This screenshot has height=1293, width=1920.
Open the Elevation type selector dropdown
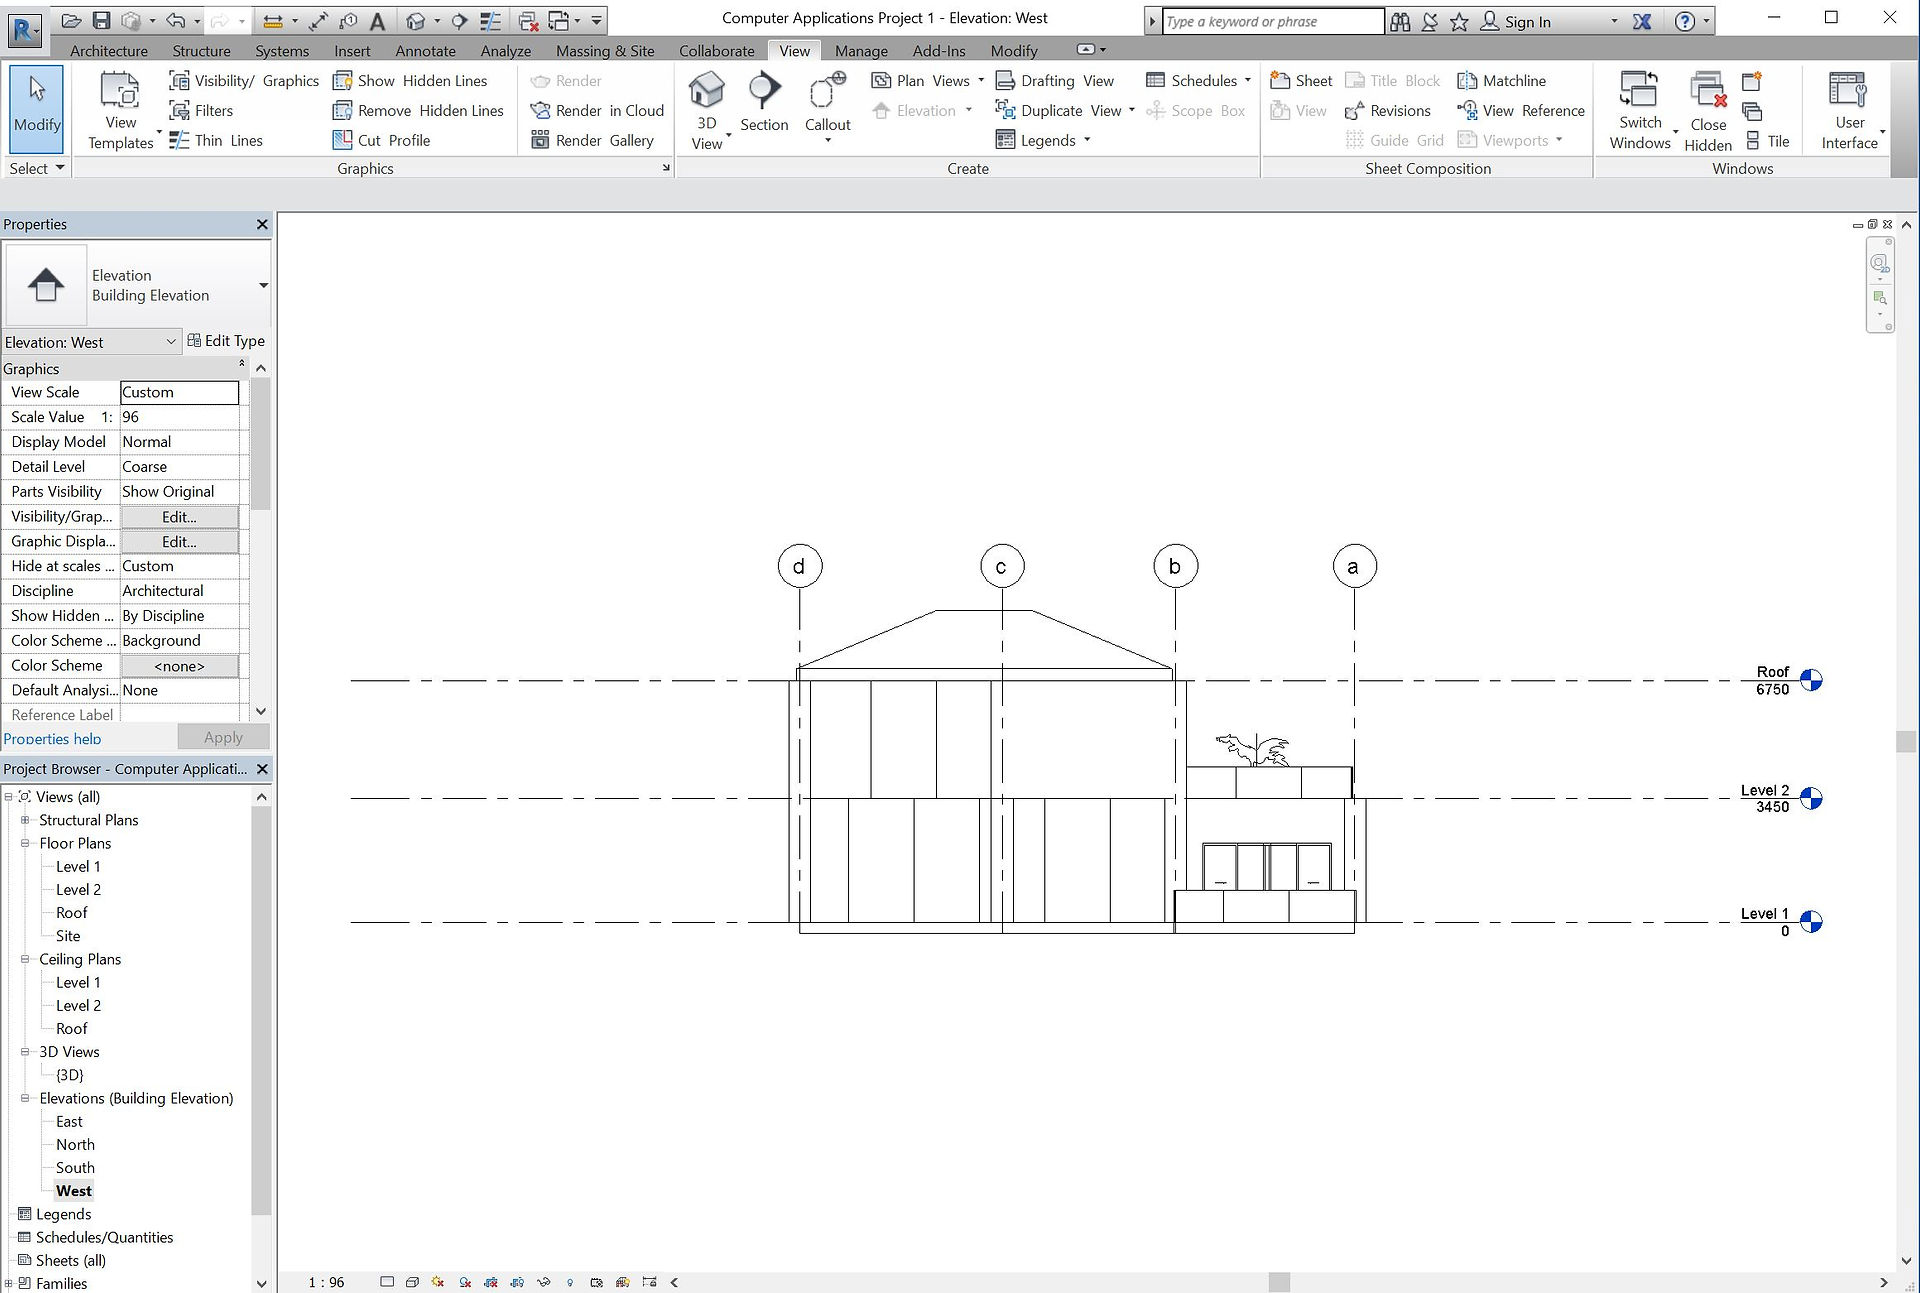click(x=263, y=285)
